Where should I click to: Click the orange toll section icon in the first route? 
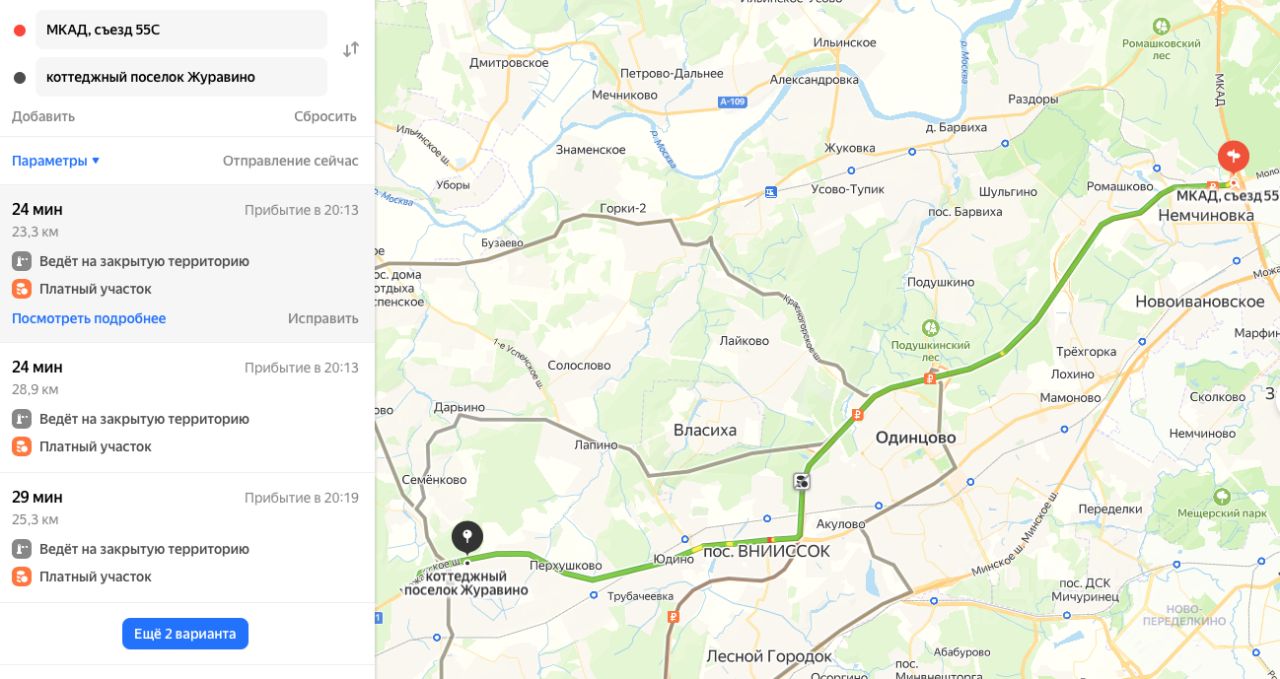[x=22, y=289]
